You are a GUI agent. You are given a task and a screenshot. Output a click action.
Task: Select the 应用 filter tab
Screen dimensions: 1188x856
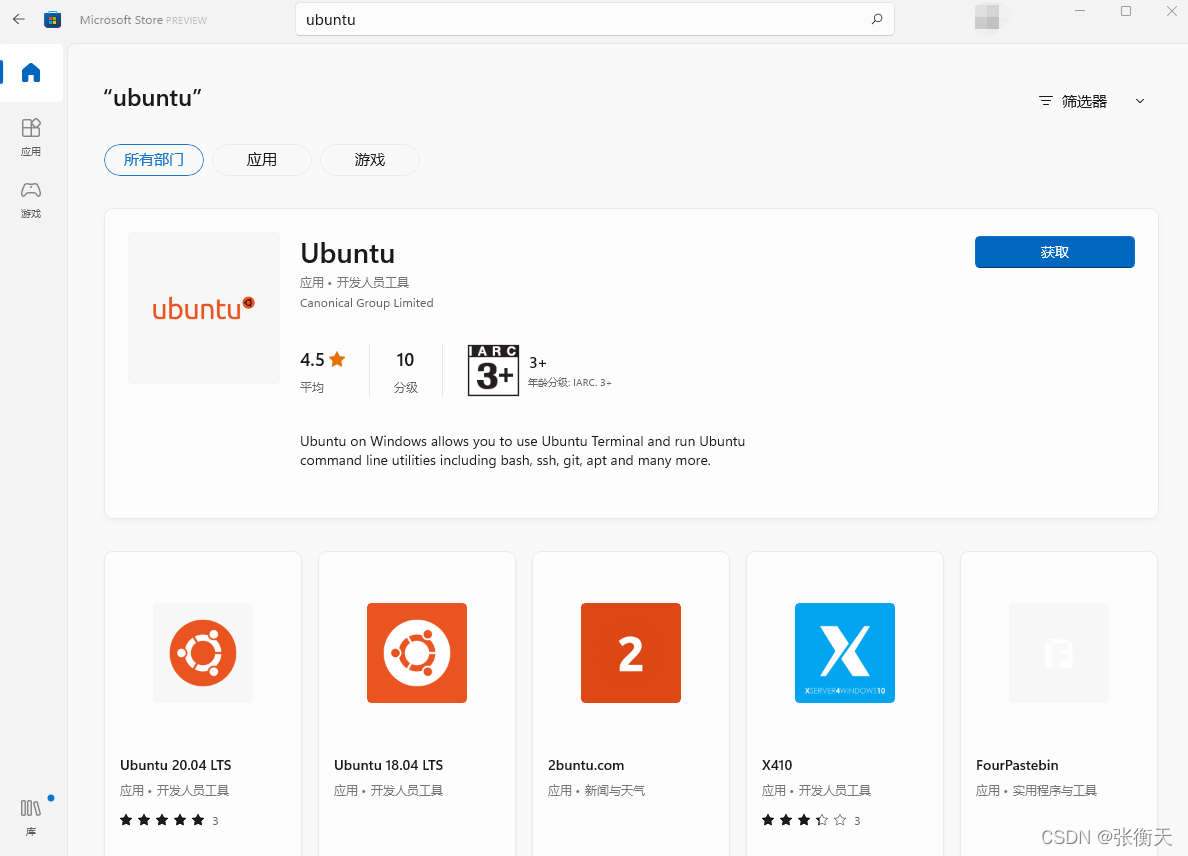point(262,160)
